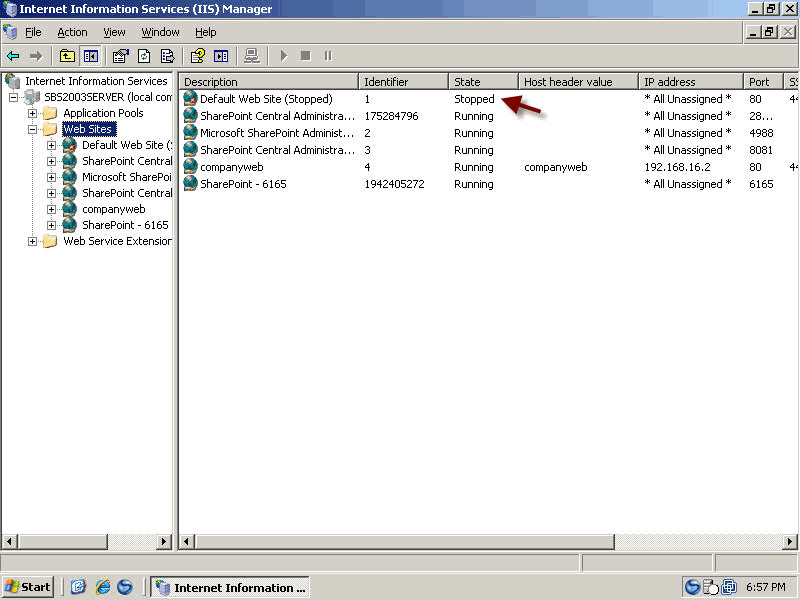
Task: Click the blue globe system tray icon
Action: coord(692,587)
